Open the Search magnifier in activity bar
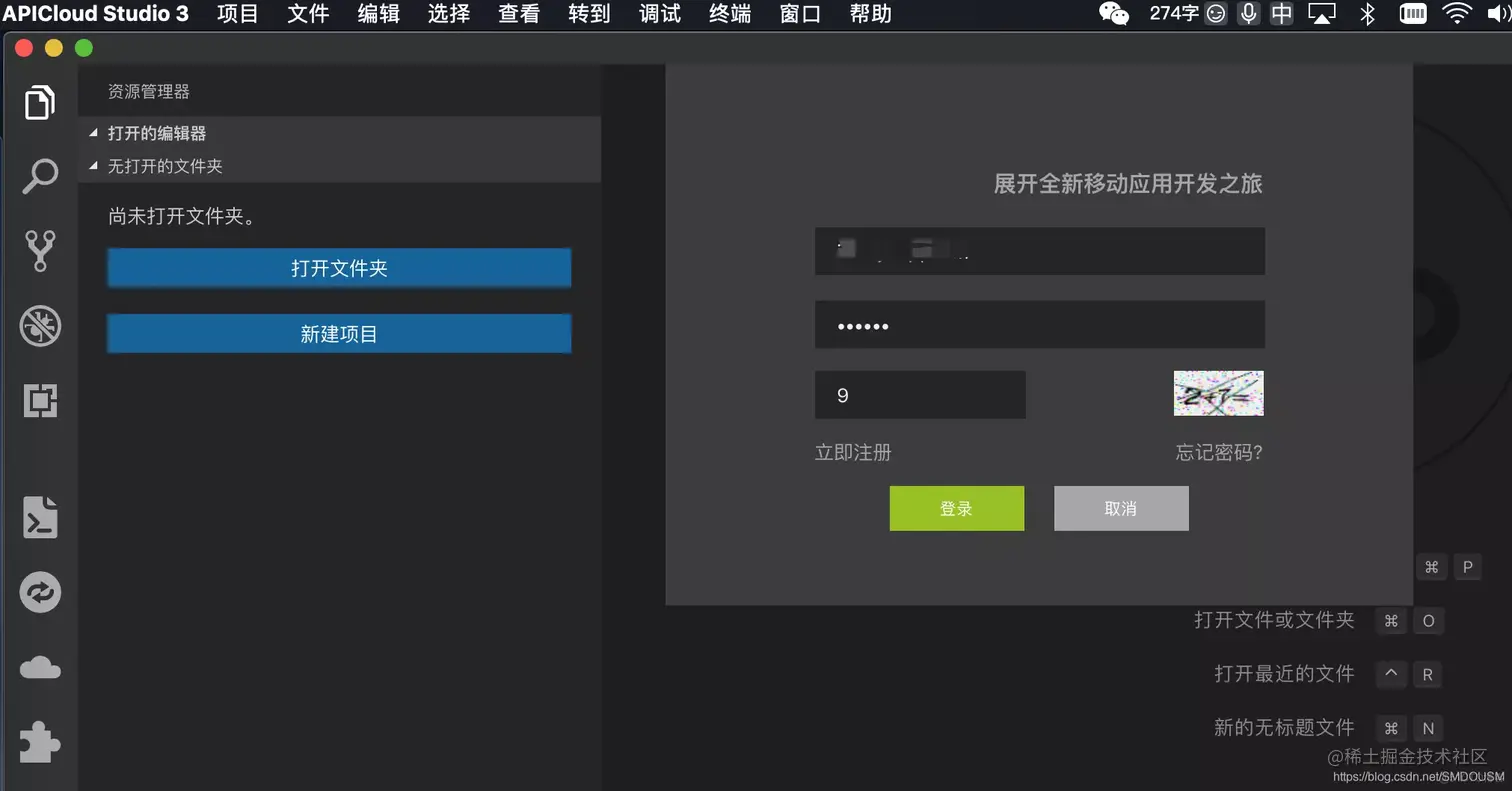 [x=40, y=176]
